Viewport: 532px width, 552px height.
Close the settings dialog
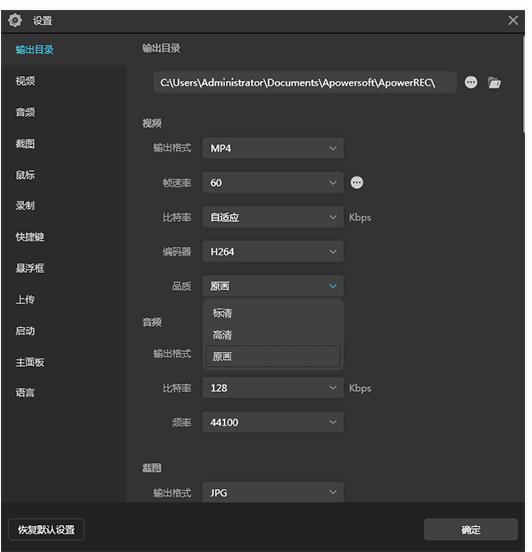[x=513, y=20]
